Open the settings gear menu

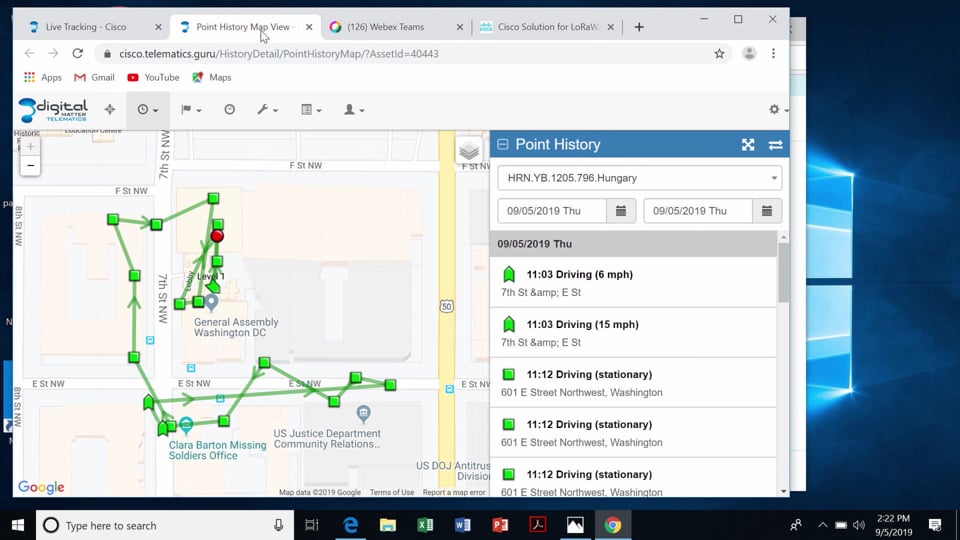coord(778,110)
